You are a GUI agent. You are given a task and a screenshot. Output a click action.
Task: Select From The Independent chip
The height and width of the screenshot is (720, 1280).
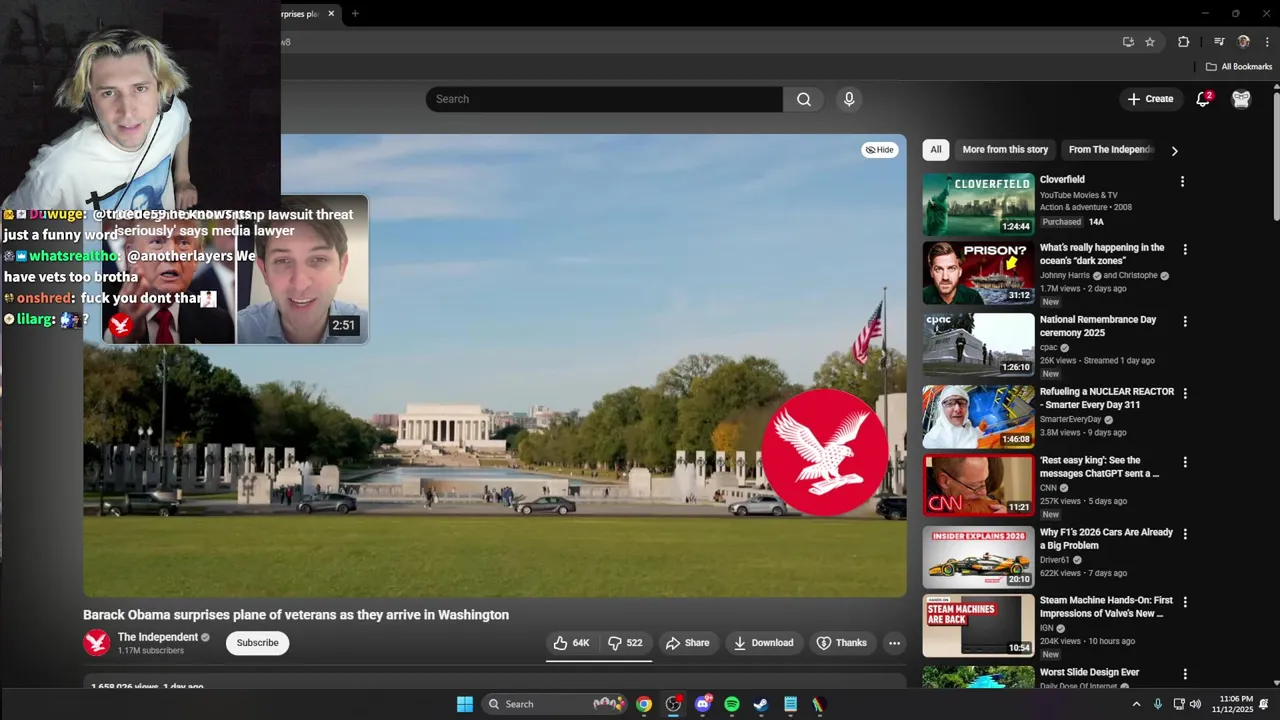(x=1111, y=150)
